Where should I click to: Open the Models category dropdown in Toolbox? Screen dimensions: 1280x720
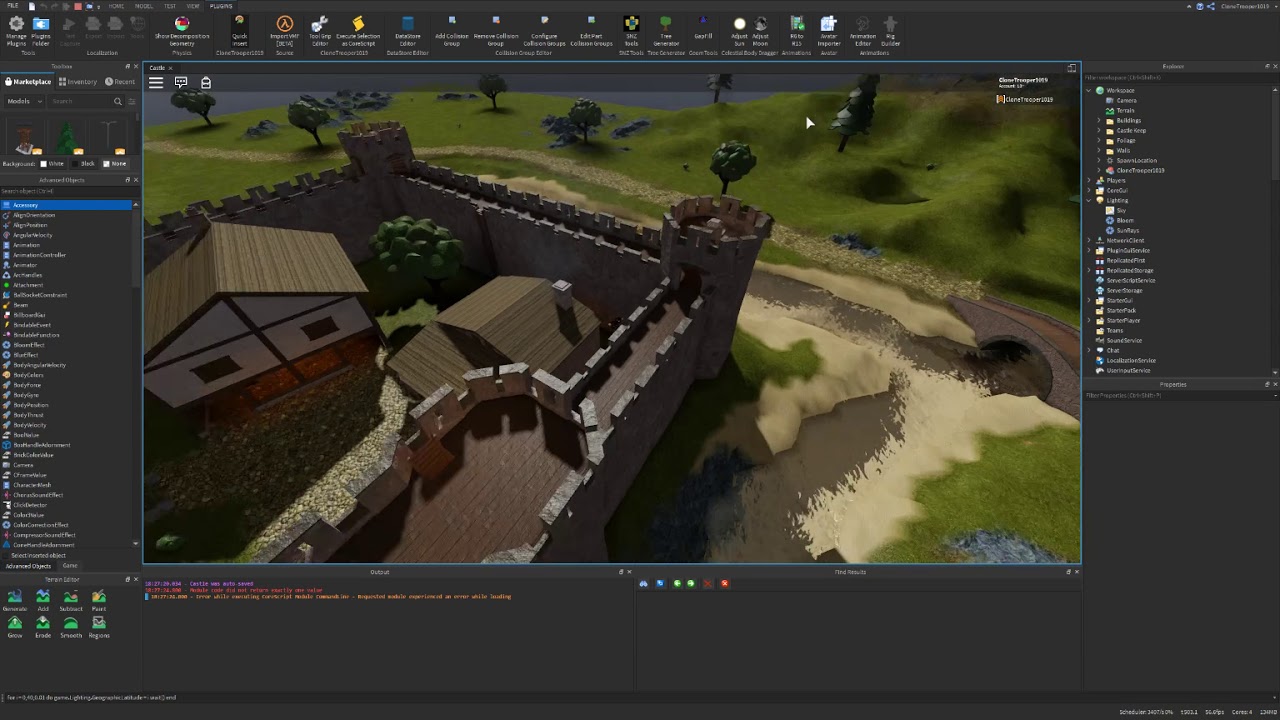23,101
